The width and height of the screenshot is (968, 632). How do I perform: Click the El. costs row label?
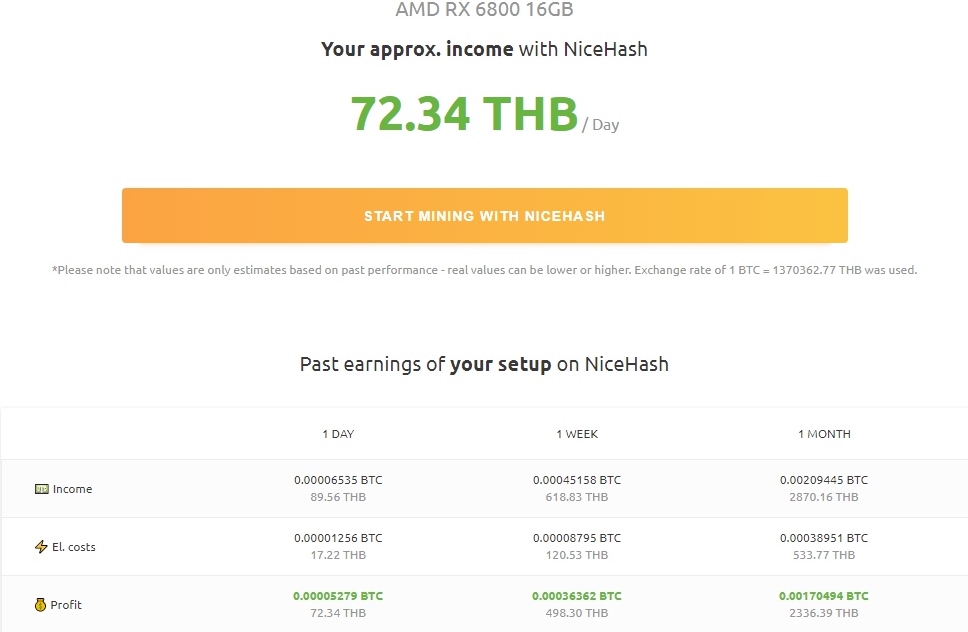click(73, 547)
